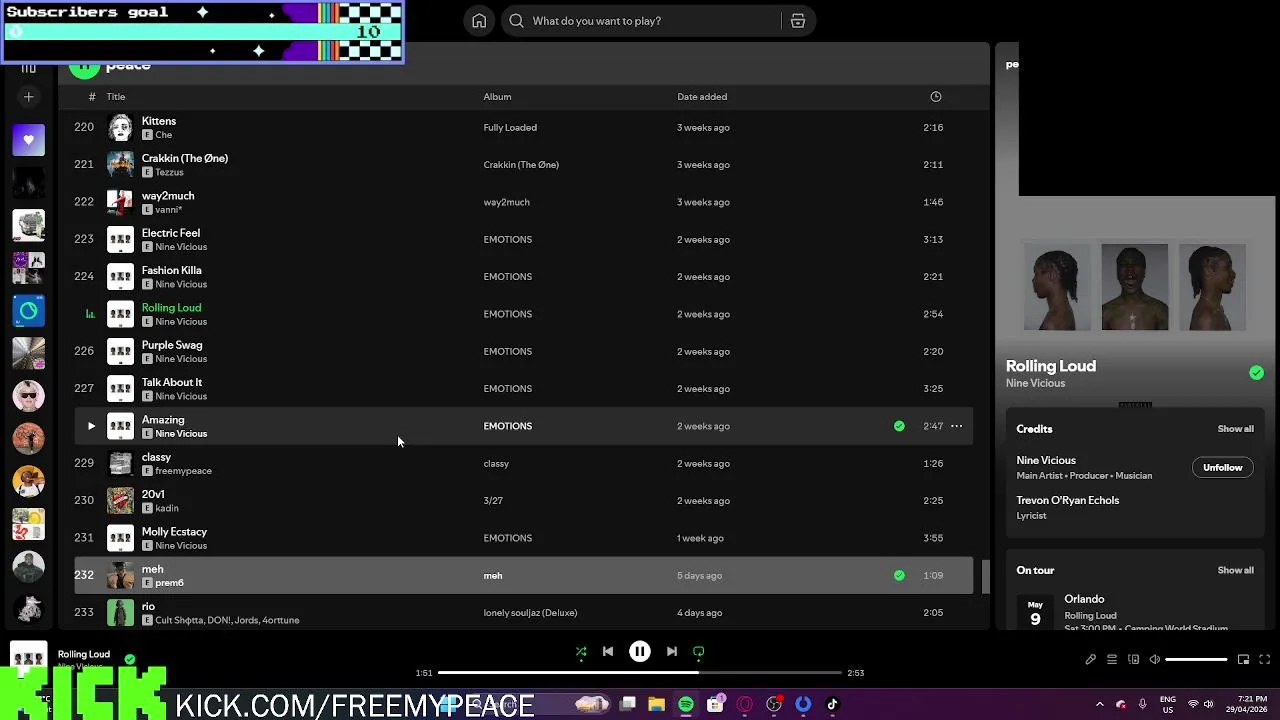Open Trevon O'Ryan Echols credit
Image resolution: width=1280 pixels, height=720 pixels.
point(1068,500)
